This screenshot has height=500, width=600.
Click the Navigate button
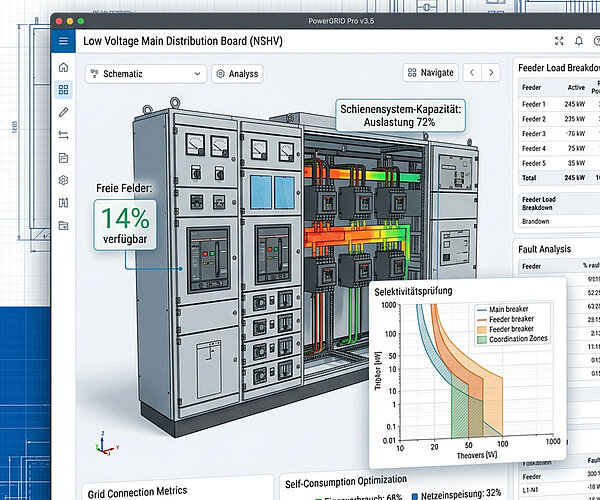[430, 72]
